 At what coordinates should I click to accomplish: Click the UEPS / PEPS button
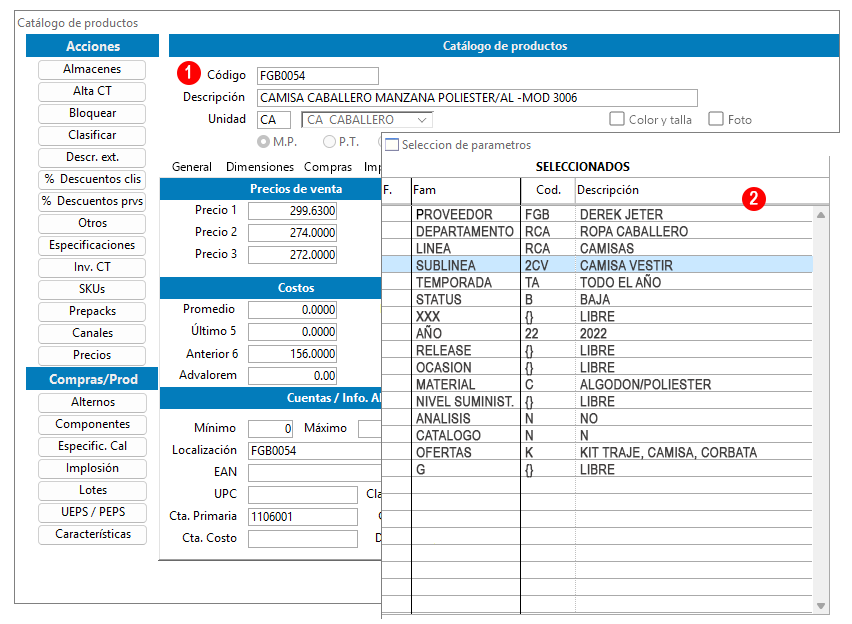92,513
